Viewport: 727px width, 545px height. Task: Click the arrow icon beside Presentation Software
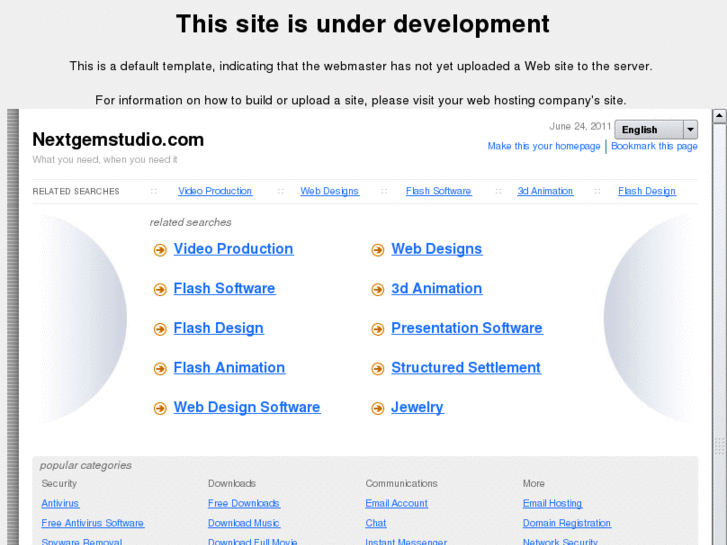click(378, 330)
